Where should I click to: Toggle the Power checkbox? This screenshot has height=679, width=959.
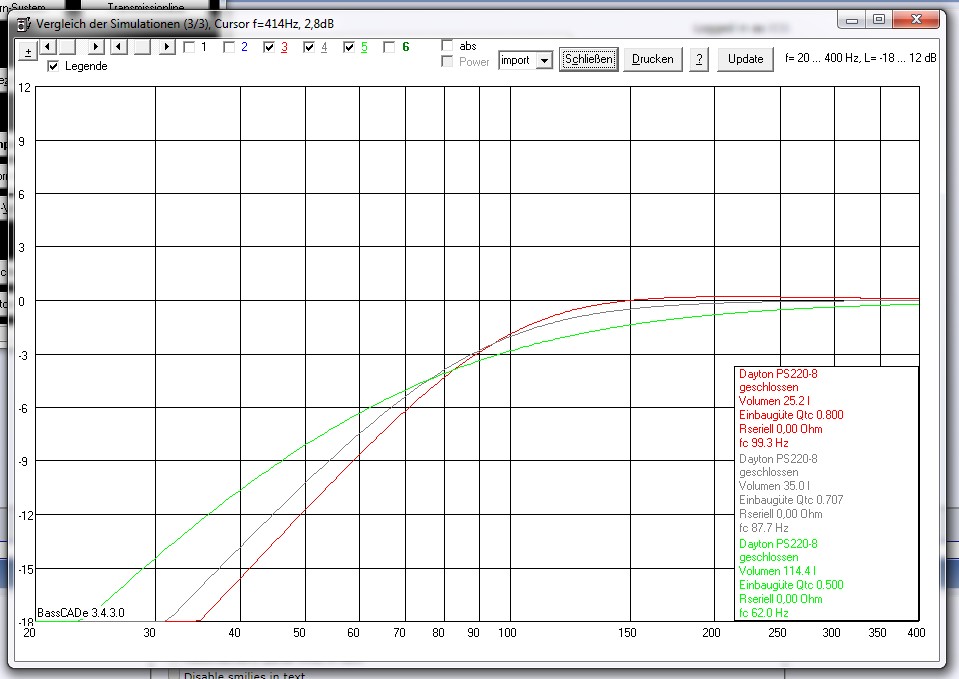point(448,61)
